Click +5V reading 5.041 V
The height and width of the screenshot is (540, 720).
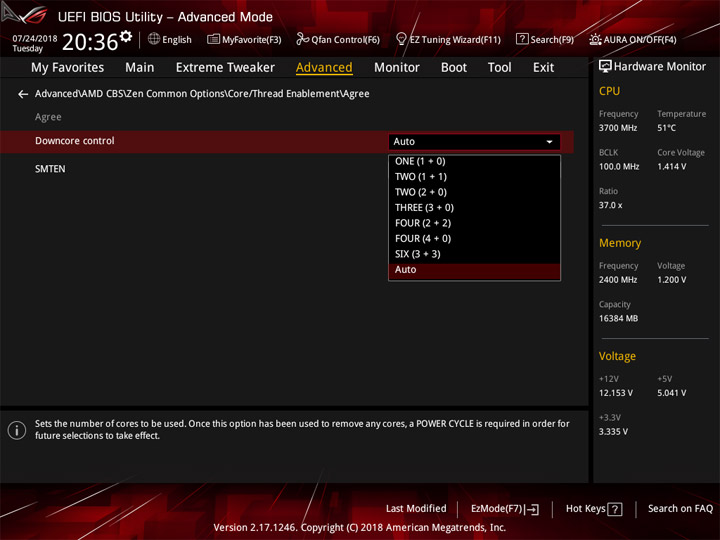671,394
